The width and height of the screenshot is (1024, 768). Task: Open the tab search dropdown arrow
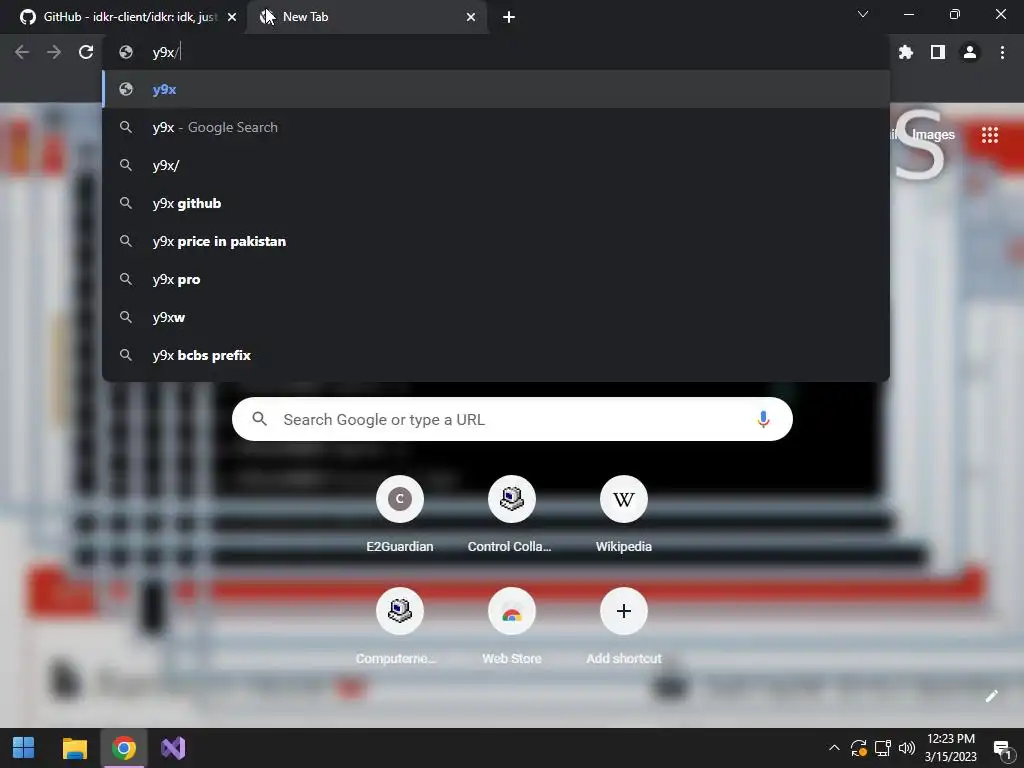point(863,14)
